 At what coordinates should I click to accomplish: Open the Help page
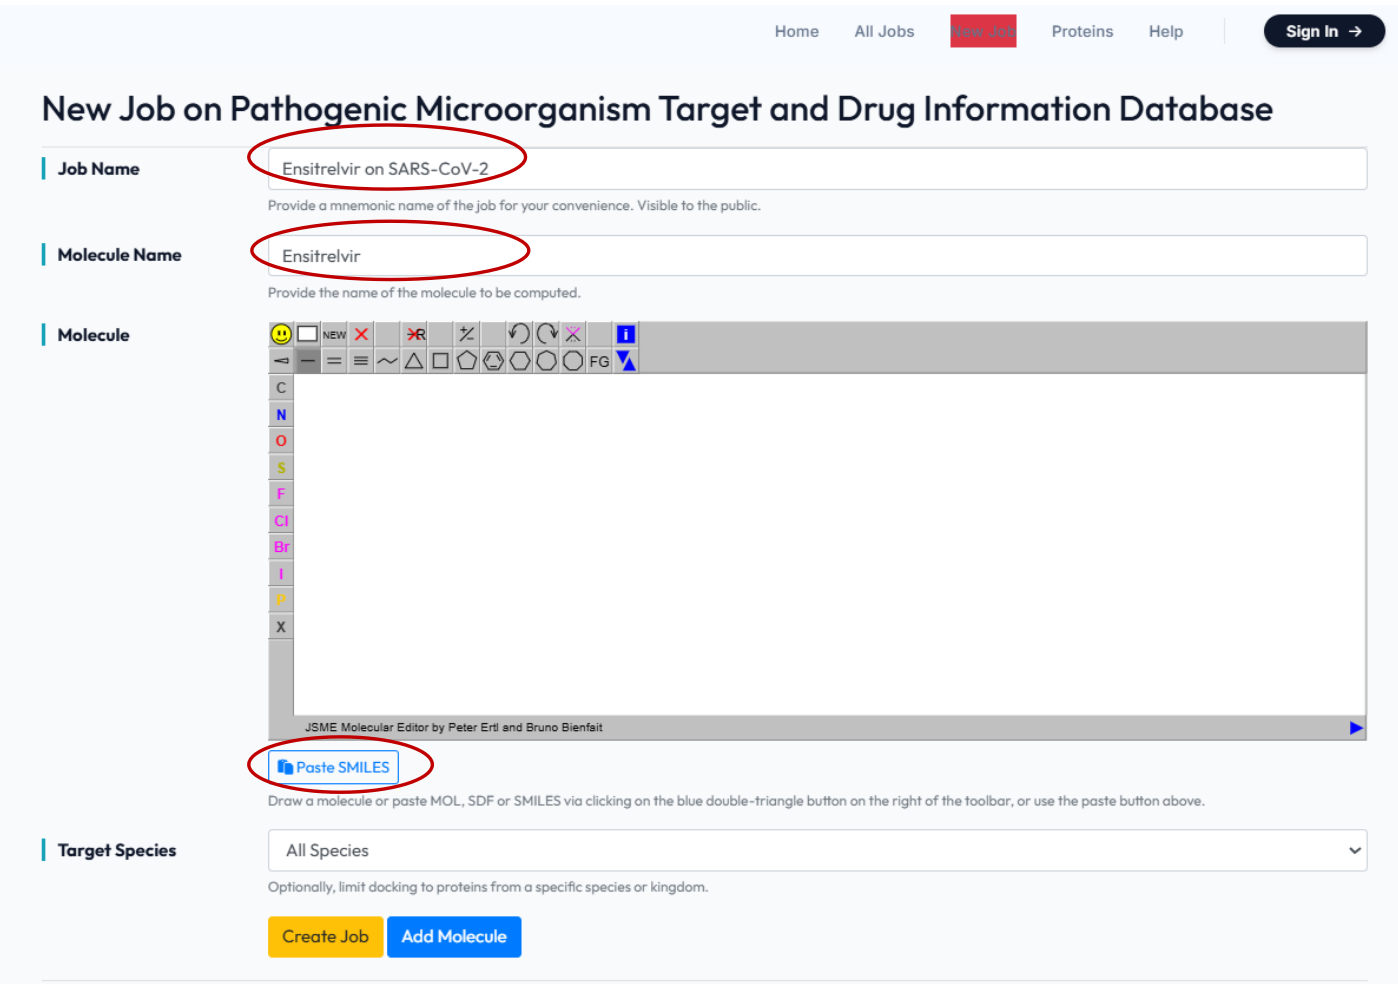[1166, 31]
